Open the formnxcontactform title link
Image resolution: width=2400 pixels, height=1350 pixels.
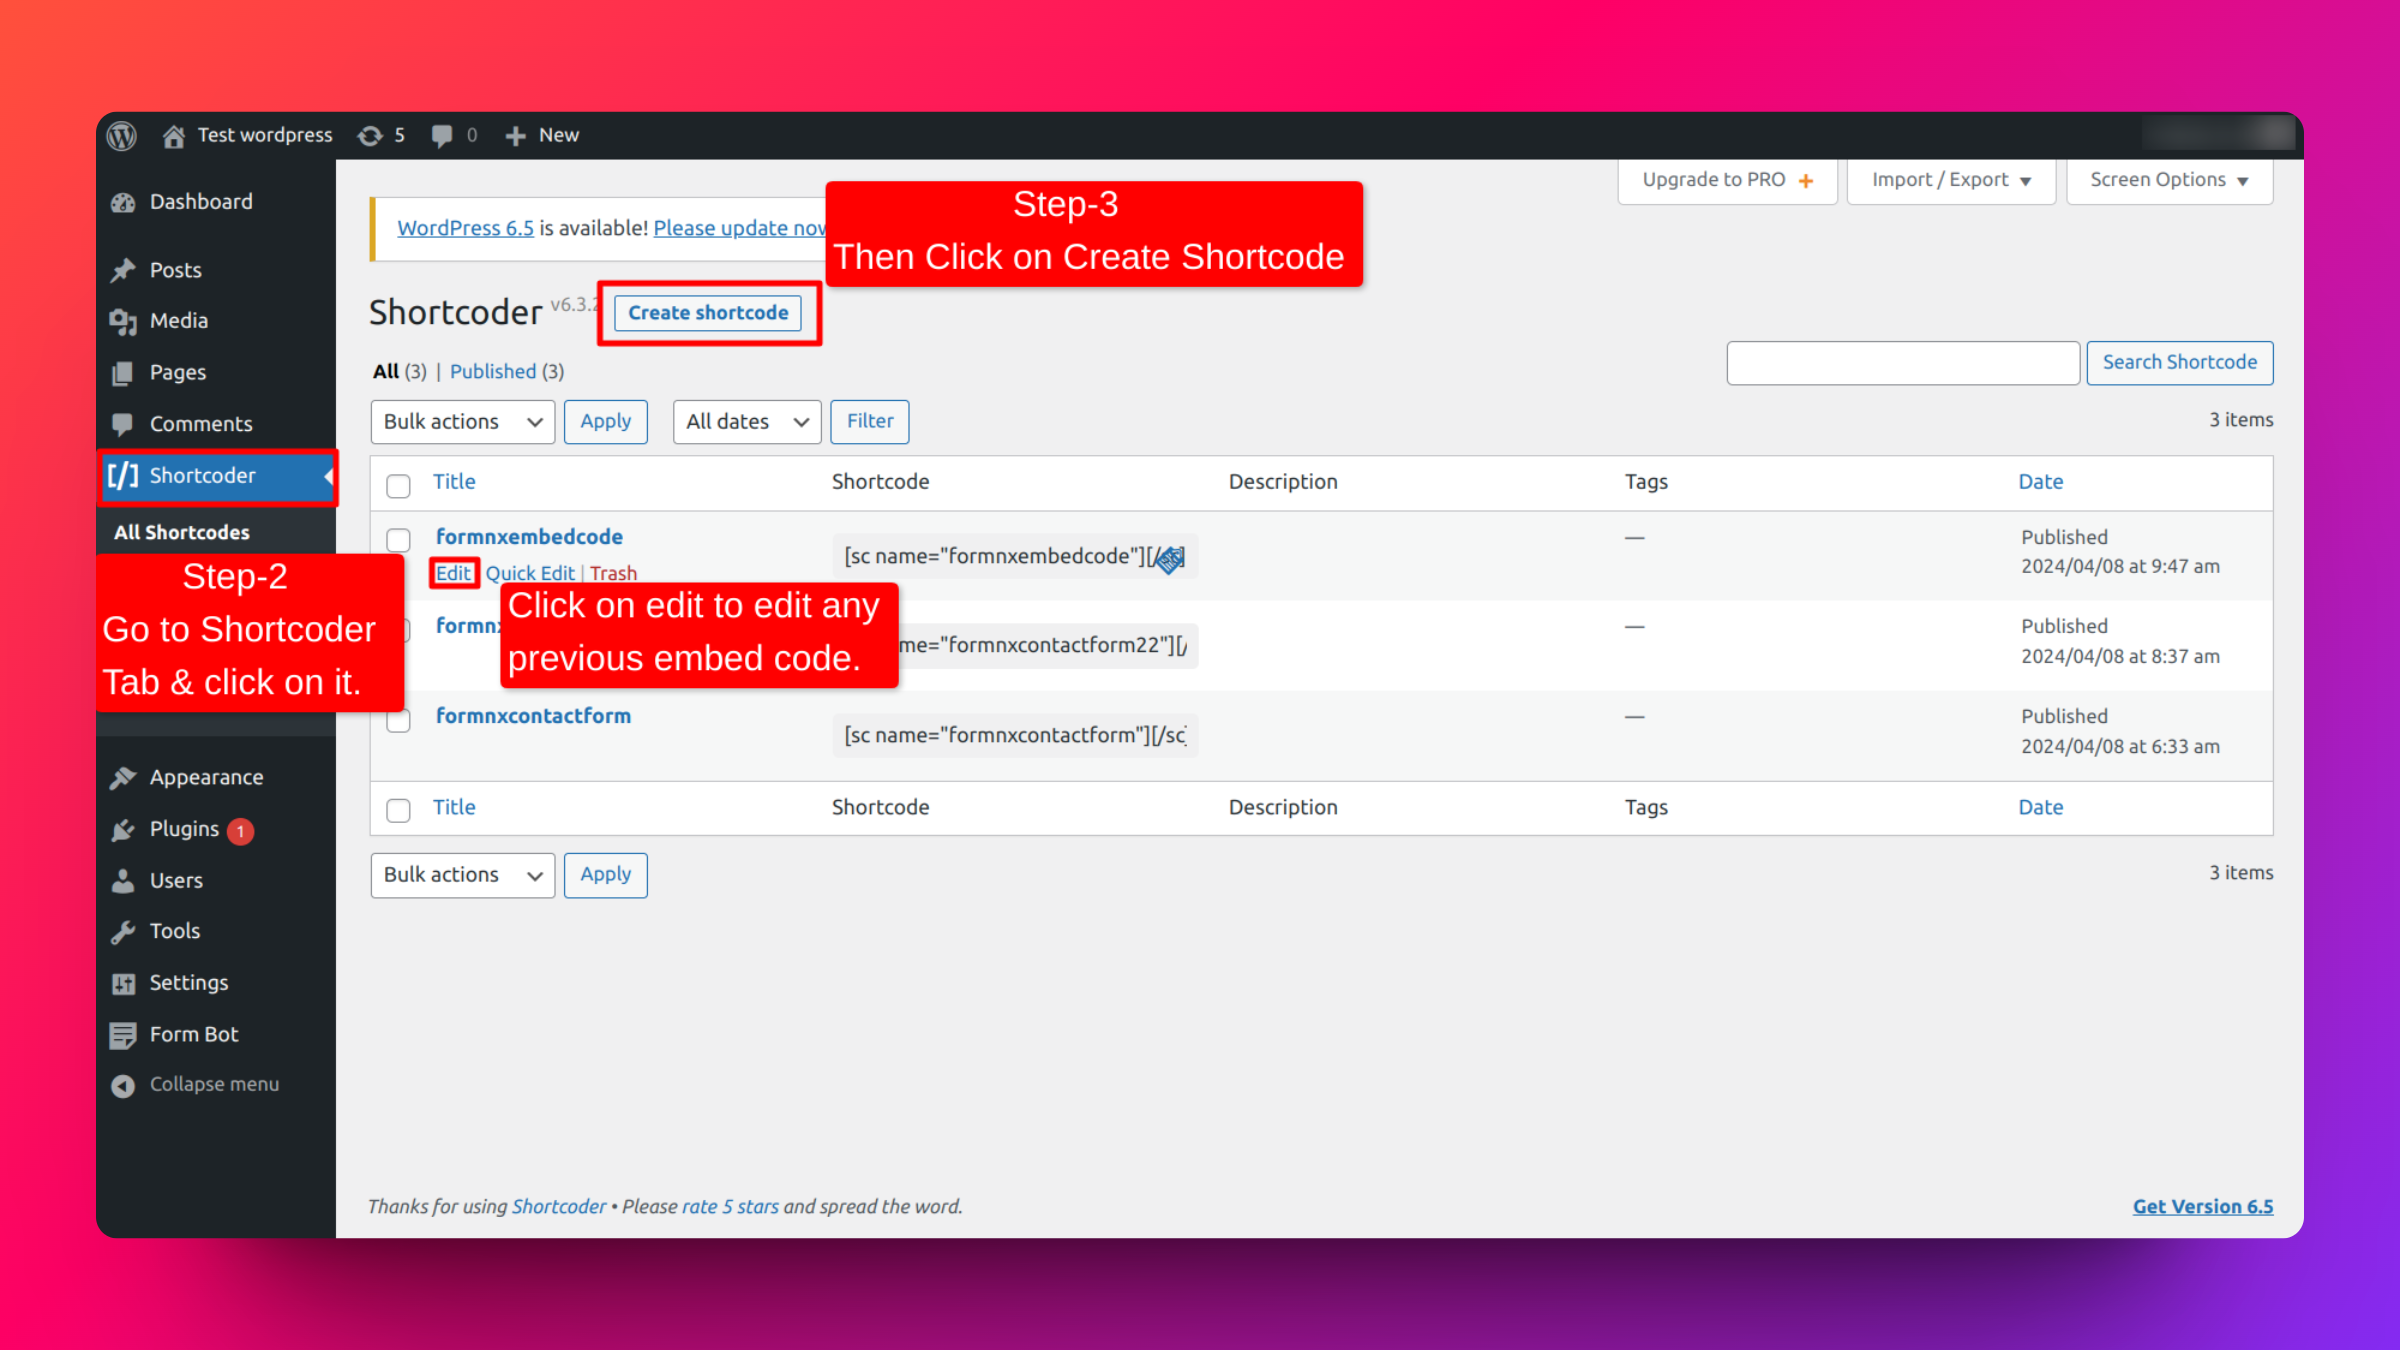(x=533, y=716)
